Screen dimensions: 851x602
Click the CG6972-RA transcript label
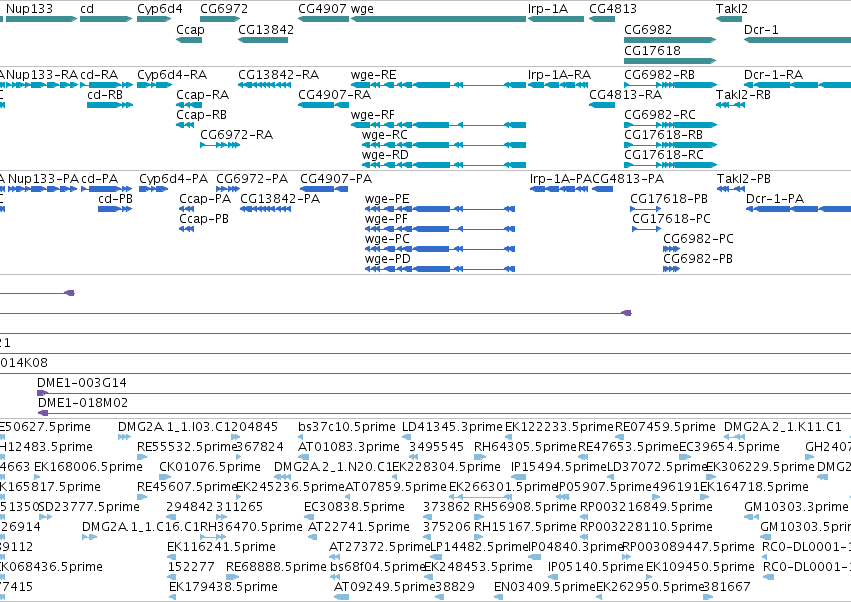tap(236, 135)
